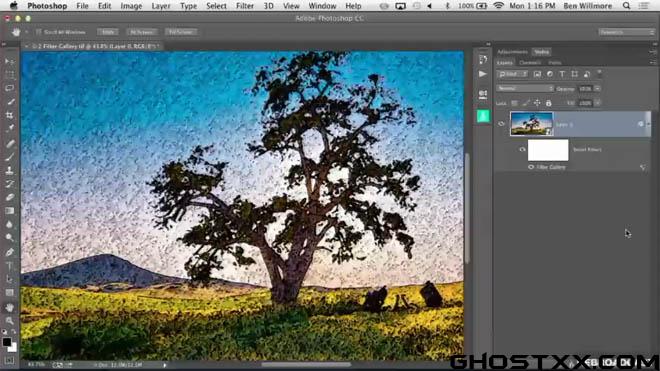Switch to the Channels tab
660x371 pixels.
click(x=530, y=63)
